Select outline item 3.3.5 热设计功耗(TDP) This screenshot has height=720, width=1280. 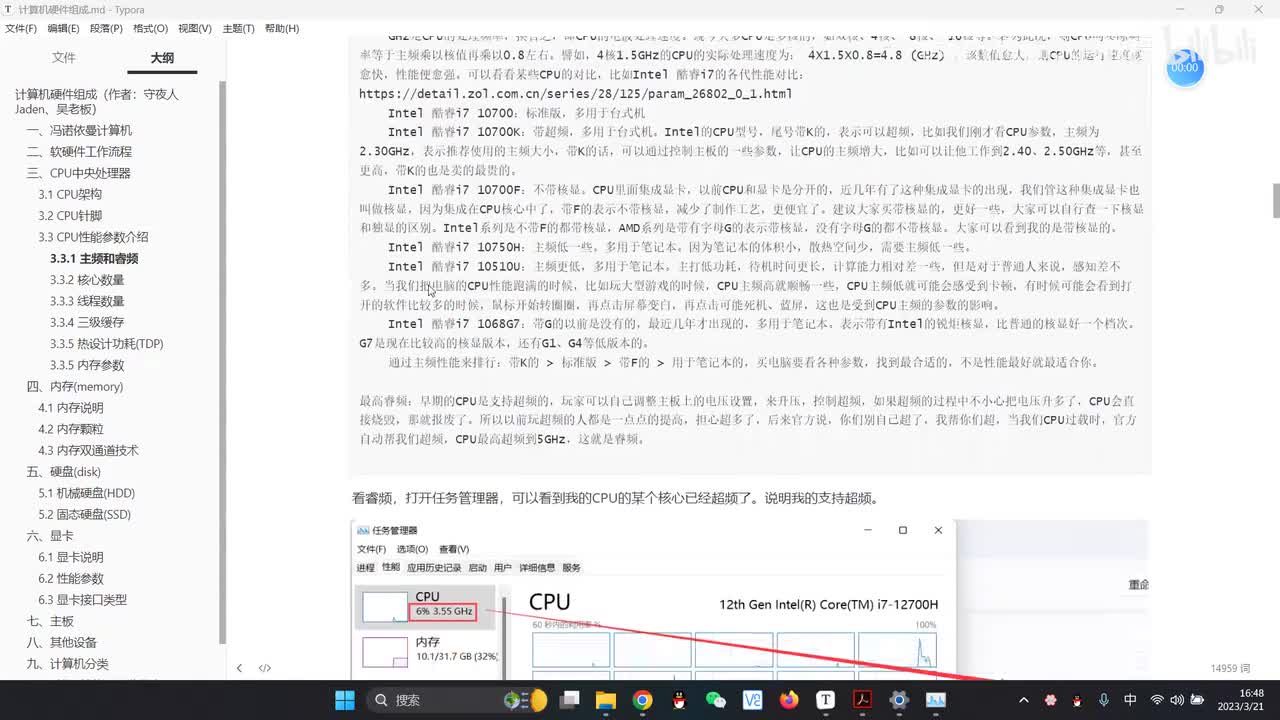(106, 344)
